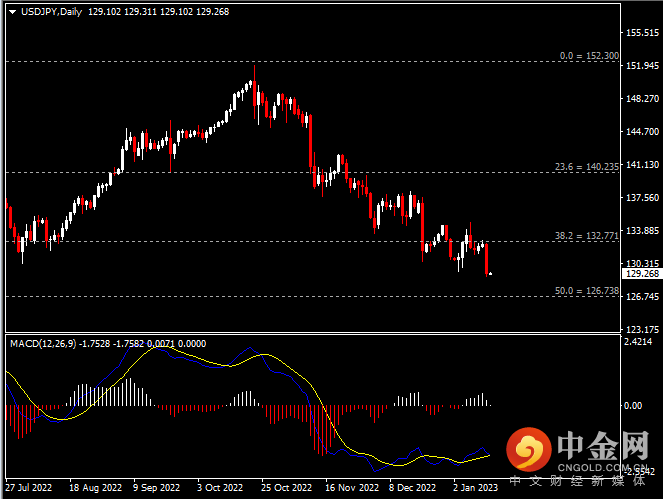Click the 144.720 price axis label
The width and height of the screenshot is (663, 499).
[640, 132]
